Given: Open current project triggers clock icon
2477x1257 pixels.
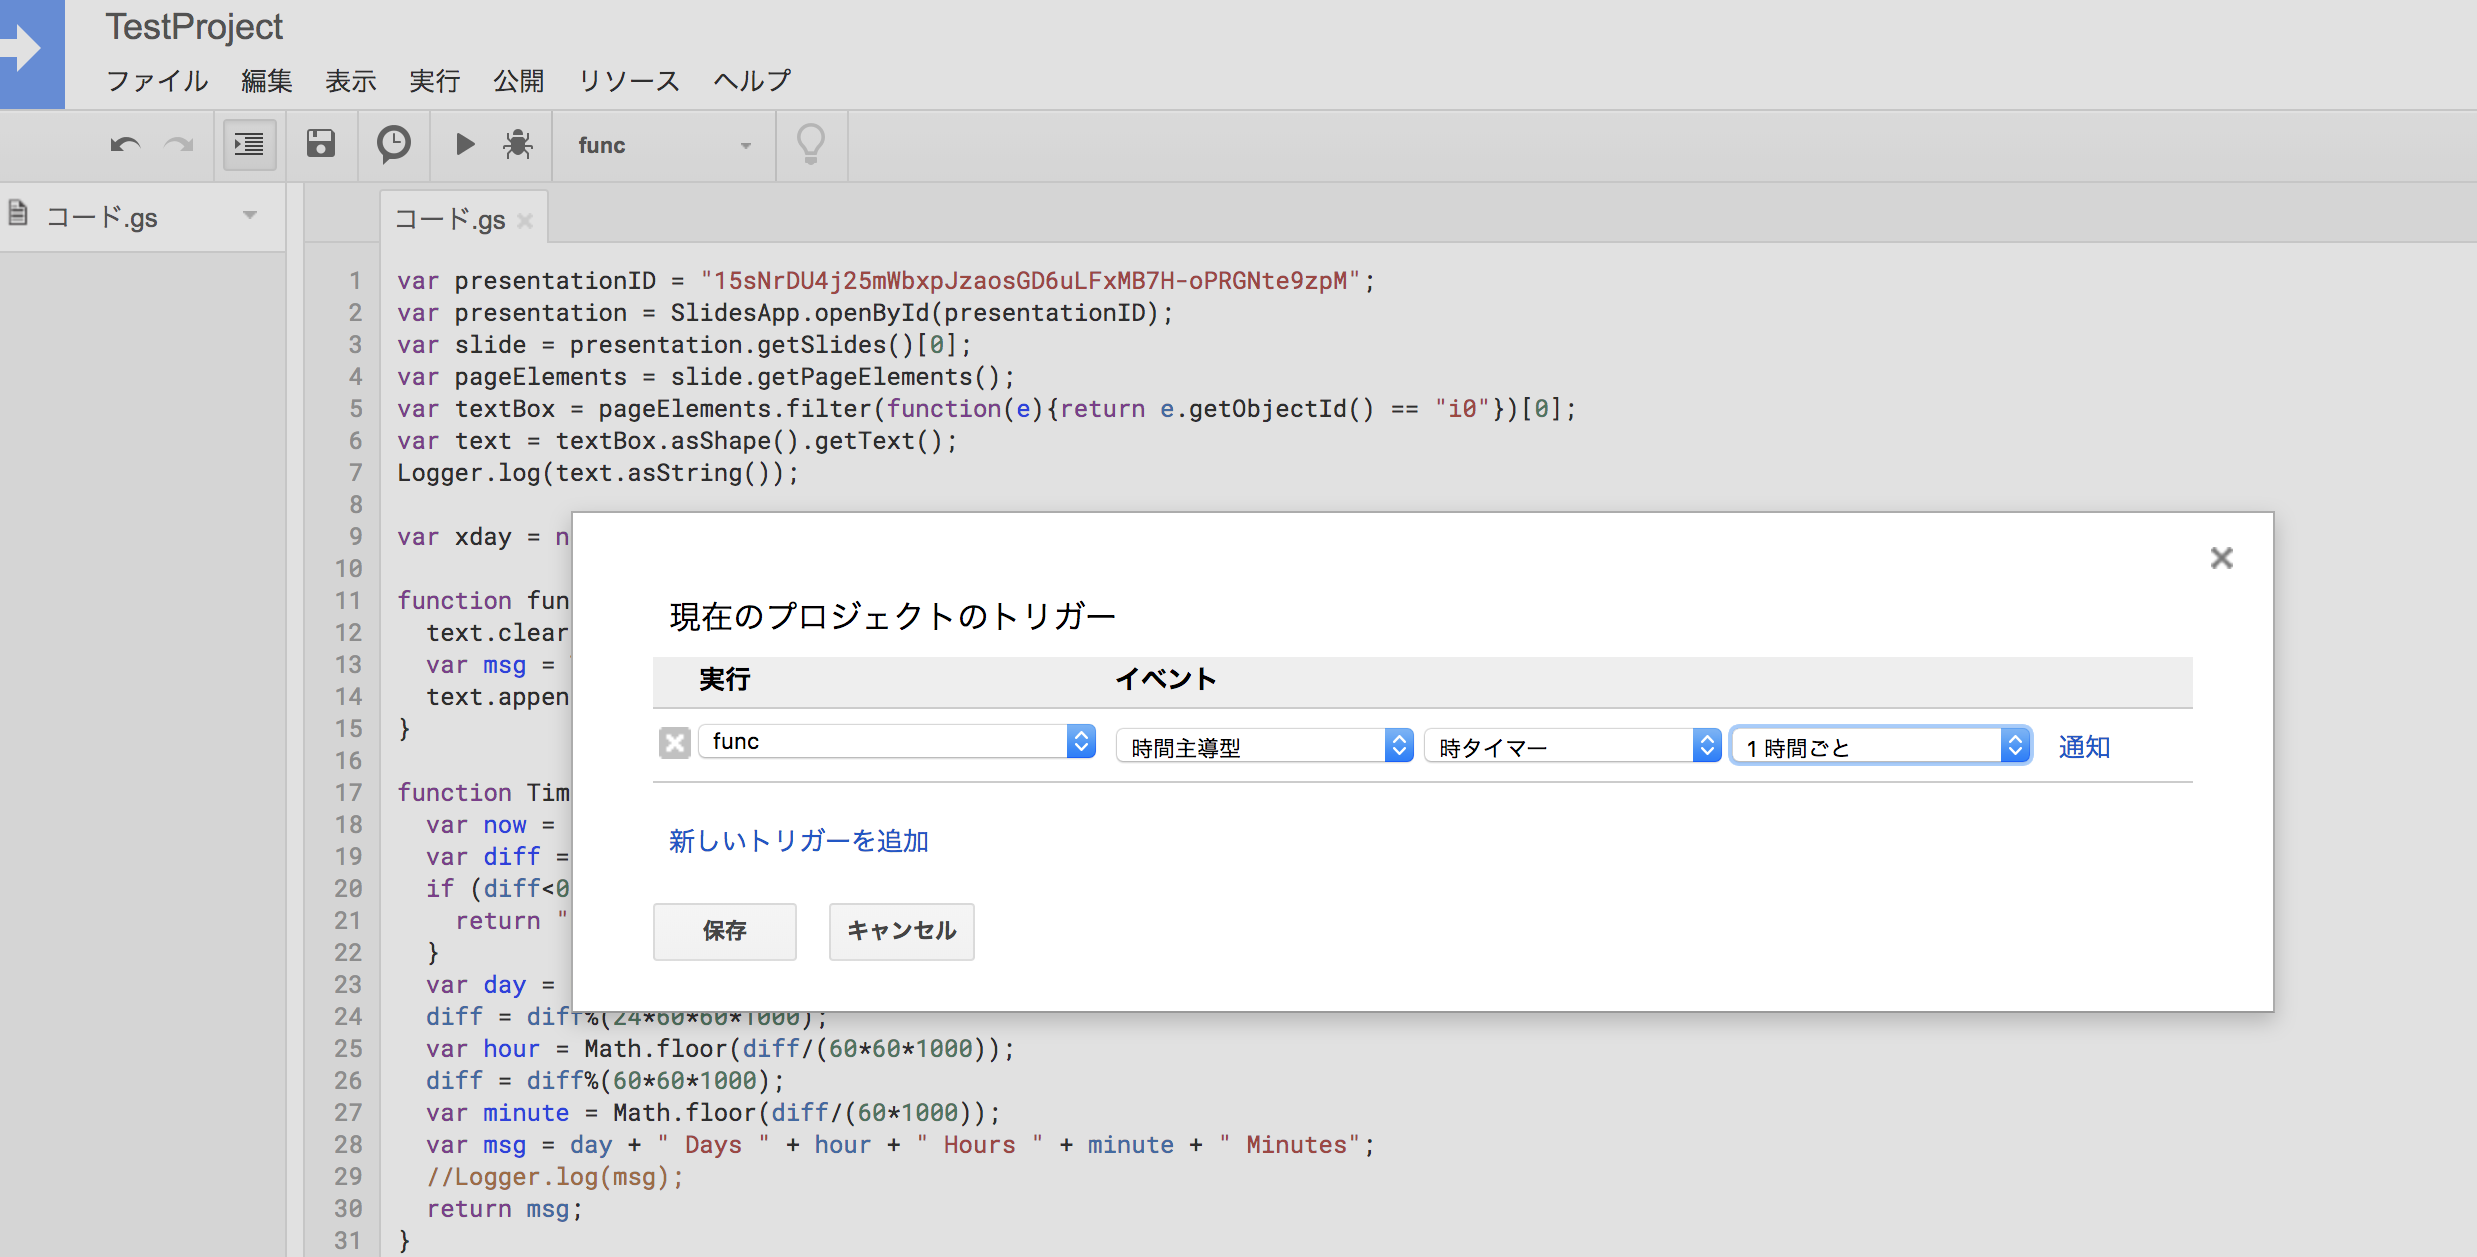Looking at the screenshot, I should 394,145.
